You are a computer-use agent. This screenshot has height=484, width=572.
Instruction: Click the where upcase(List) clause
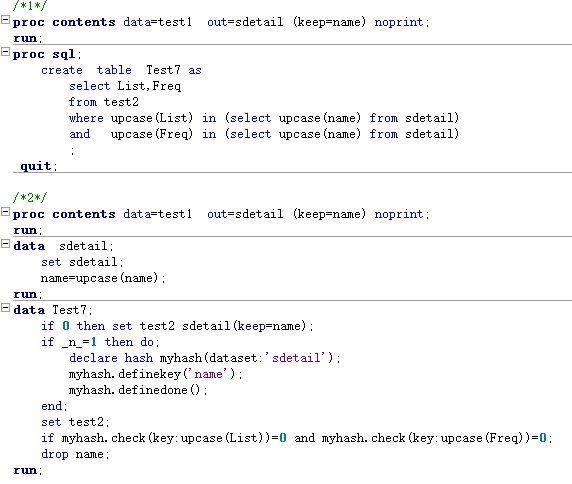264,118
